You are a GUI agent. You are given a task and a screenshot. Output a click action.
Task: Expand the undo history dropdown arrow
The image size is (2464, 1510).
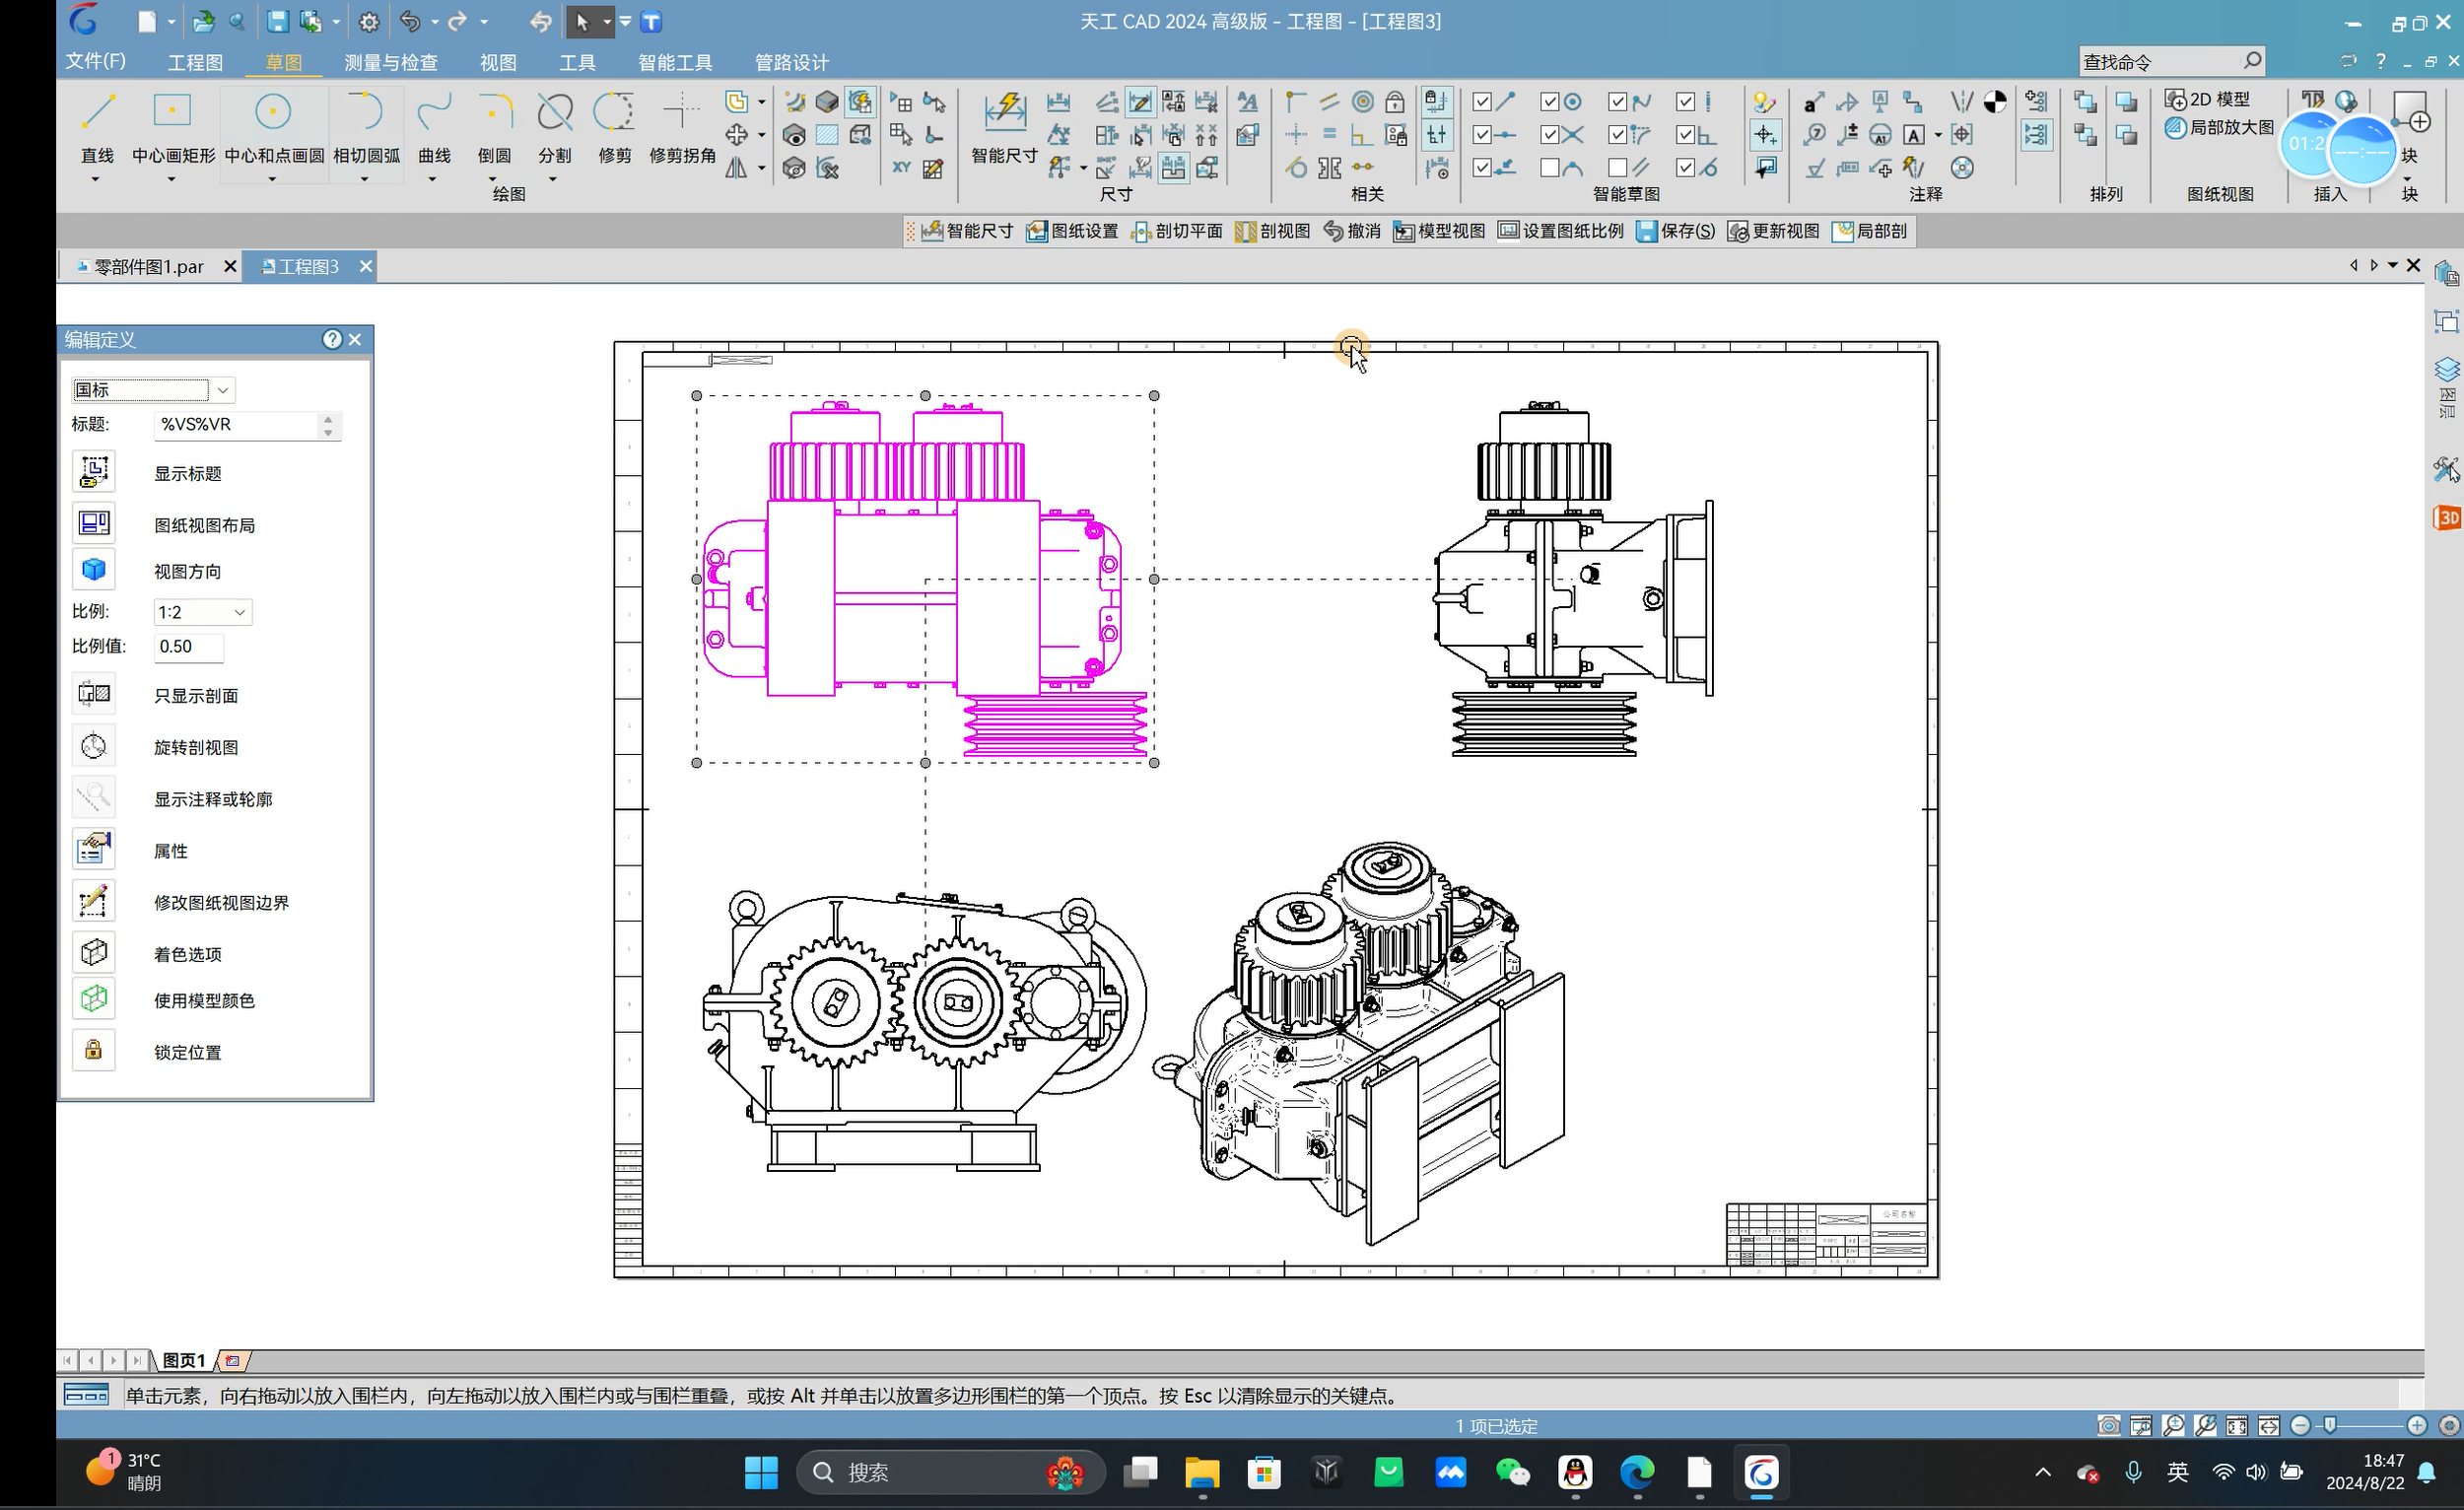435,22
